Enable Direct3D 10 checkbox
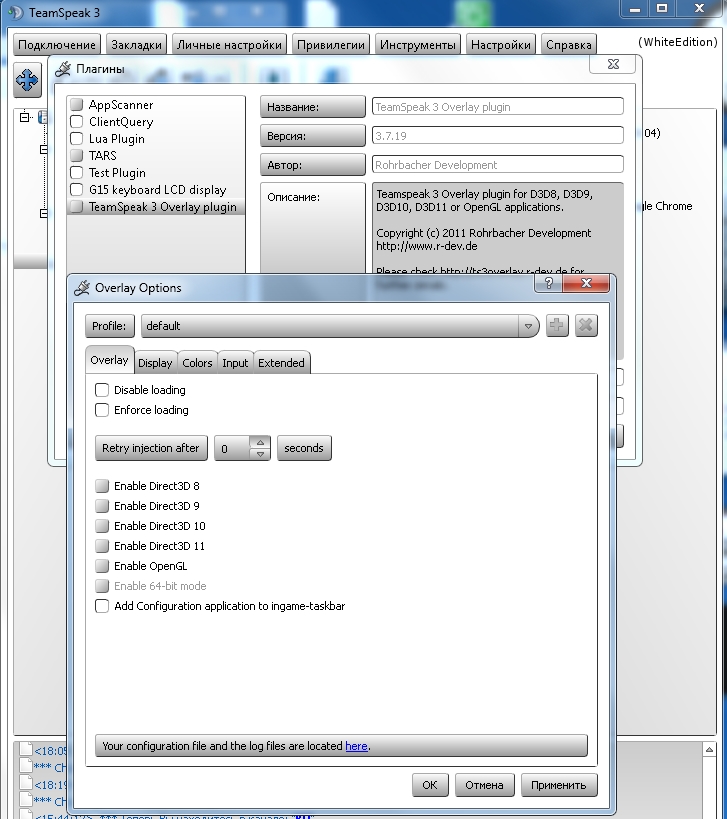The width and height of the screenshot is (727, 819). click(x=102, y=526)
